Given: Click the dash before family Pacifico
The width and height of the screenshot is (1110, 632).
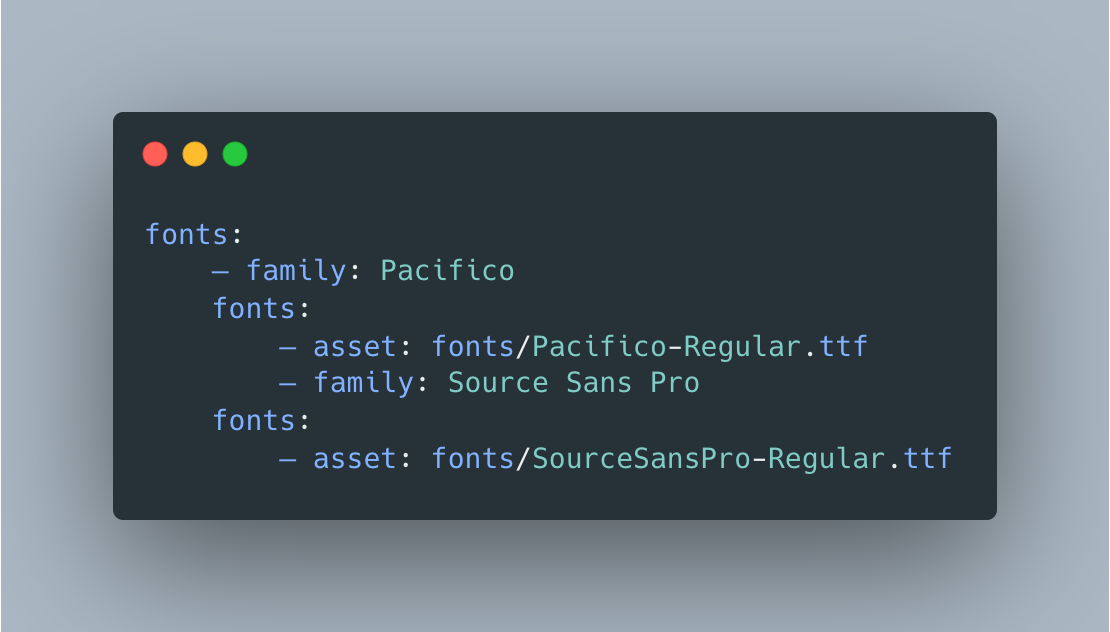Looking at the screenshot, I should pyautogui.click(x=220, y=272).
